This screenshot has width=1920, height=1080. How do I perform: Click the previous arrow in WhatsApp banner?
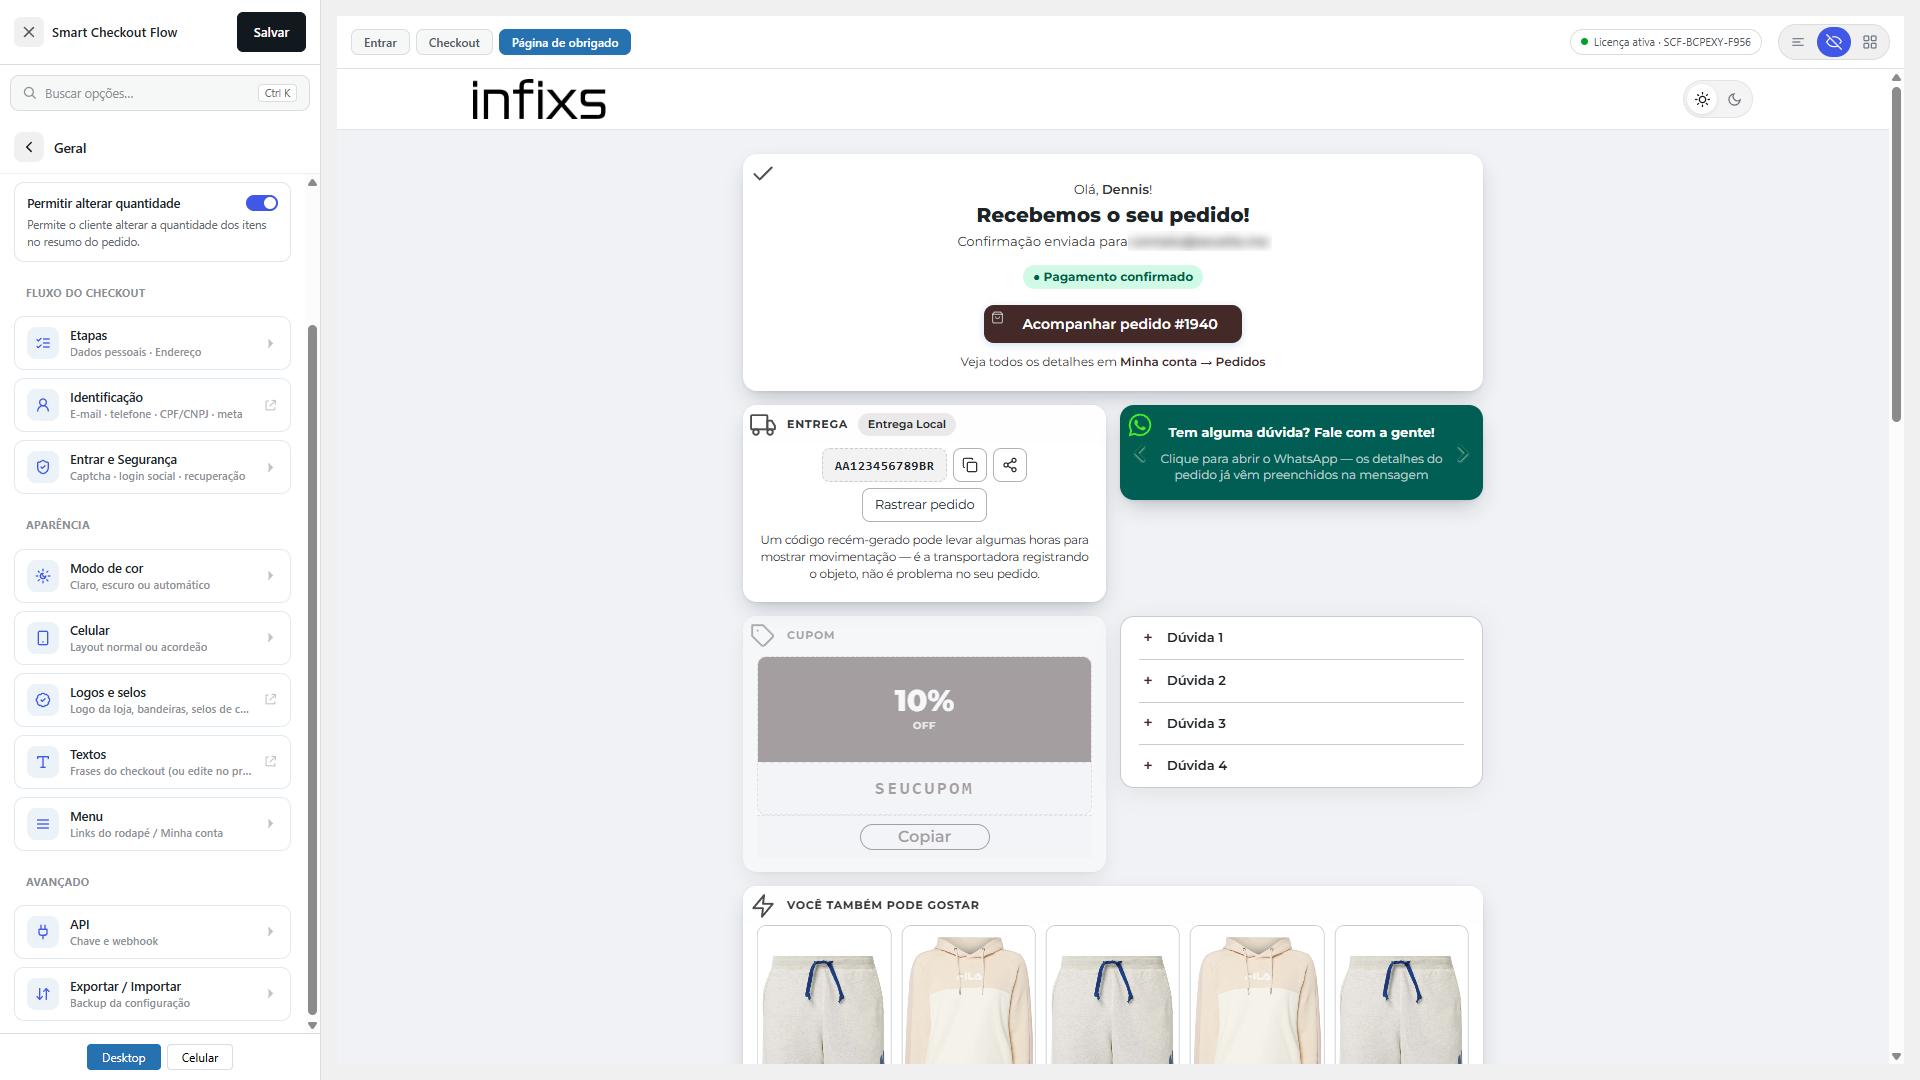click(1140, 455)
